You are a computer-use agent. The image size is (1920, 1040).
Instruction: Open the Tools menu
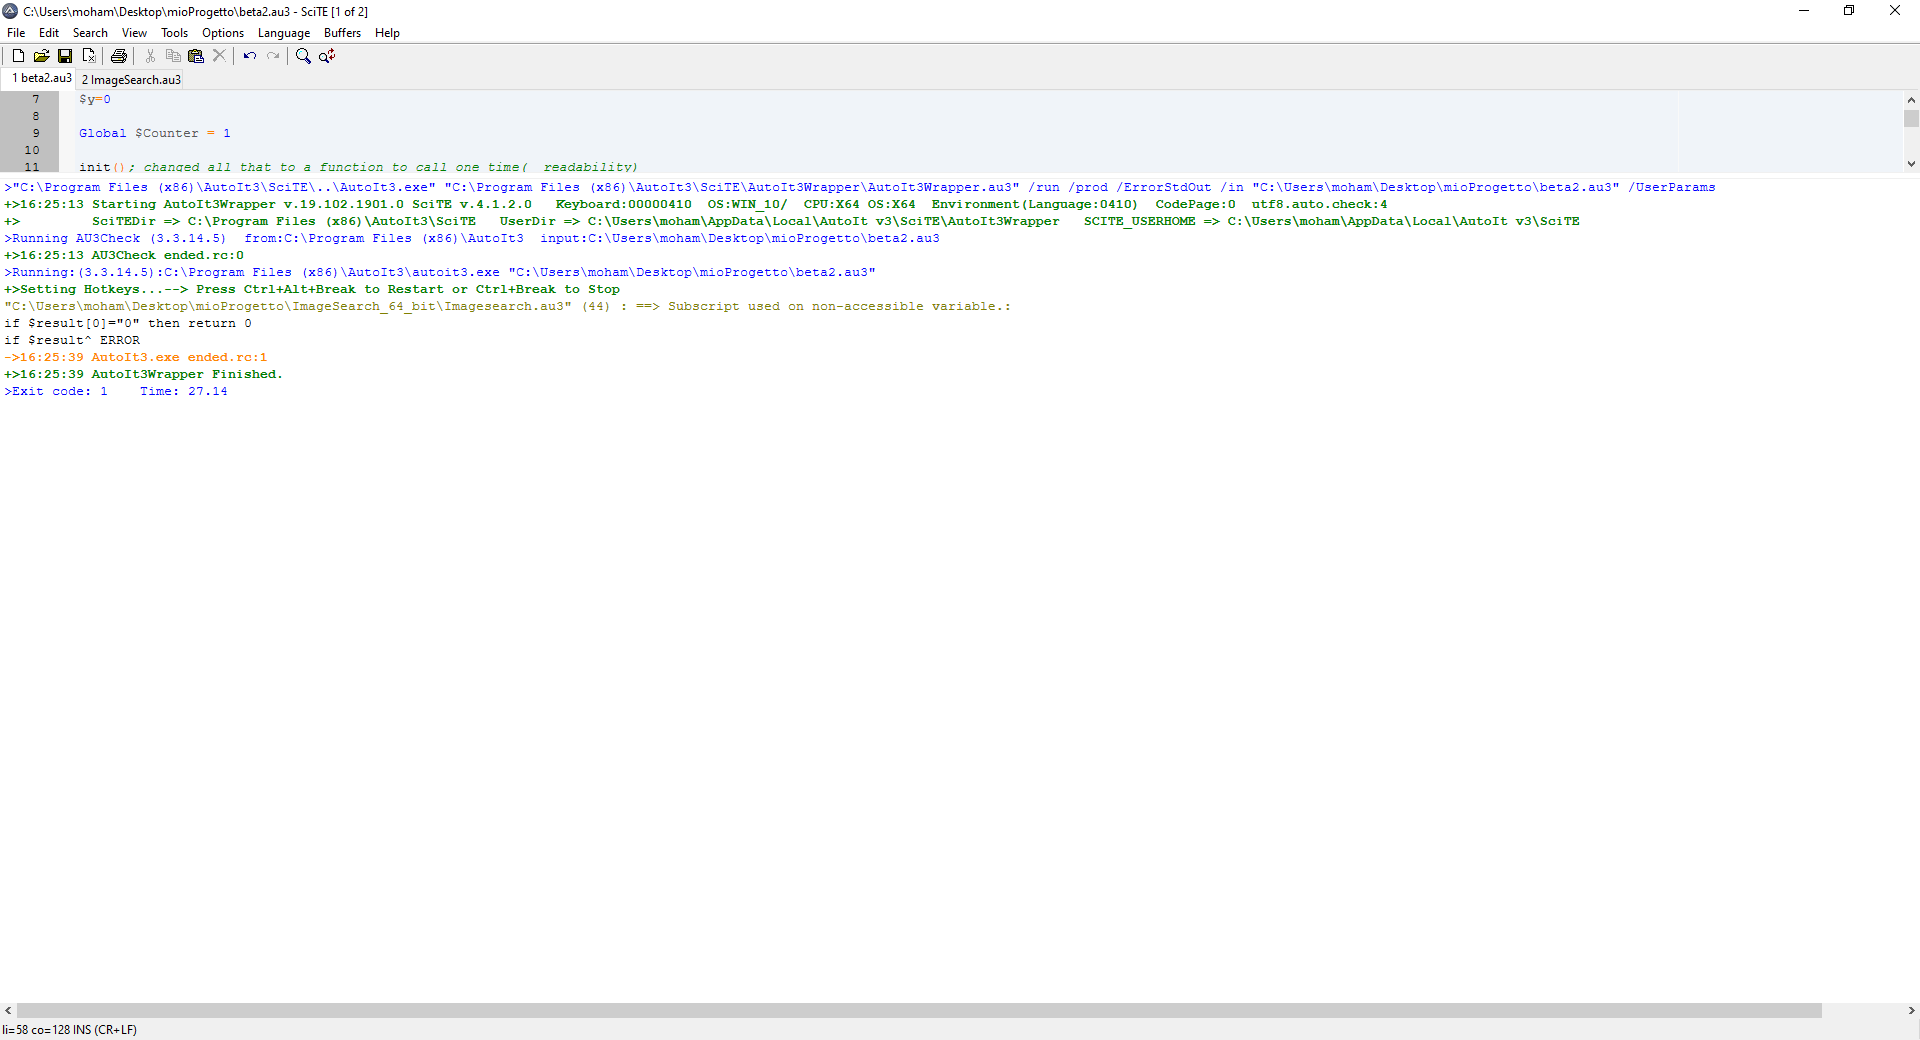[175, 33]
